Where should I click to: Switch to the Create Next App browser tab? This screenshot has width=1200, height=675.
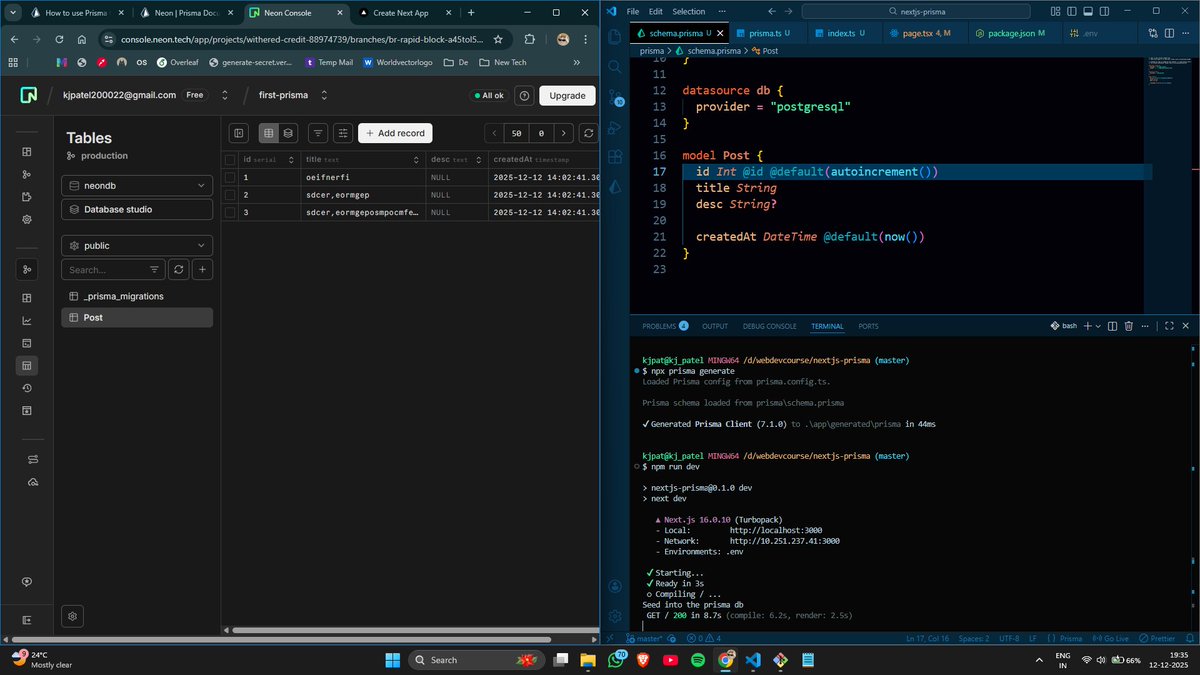406,13
